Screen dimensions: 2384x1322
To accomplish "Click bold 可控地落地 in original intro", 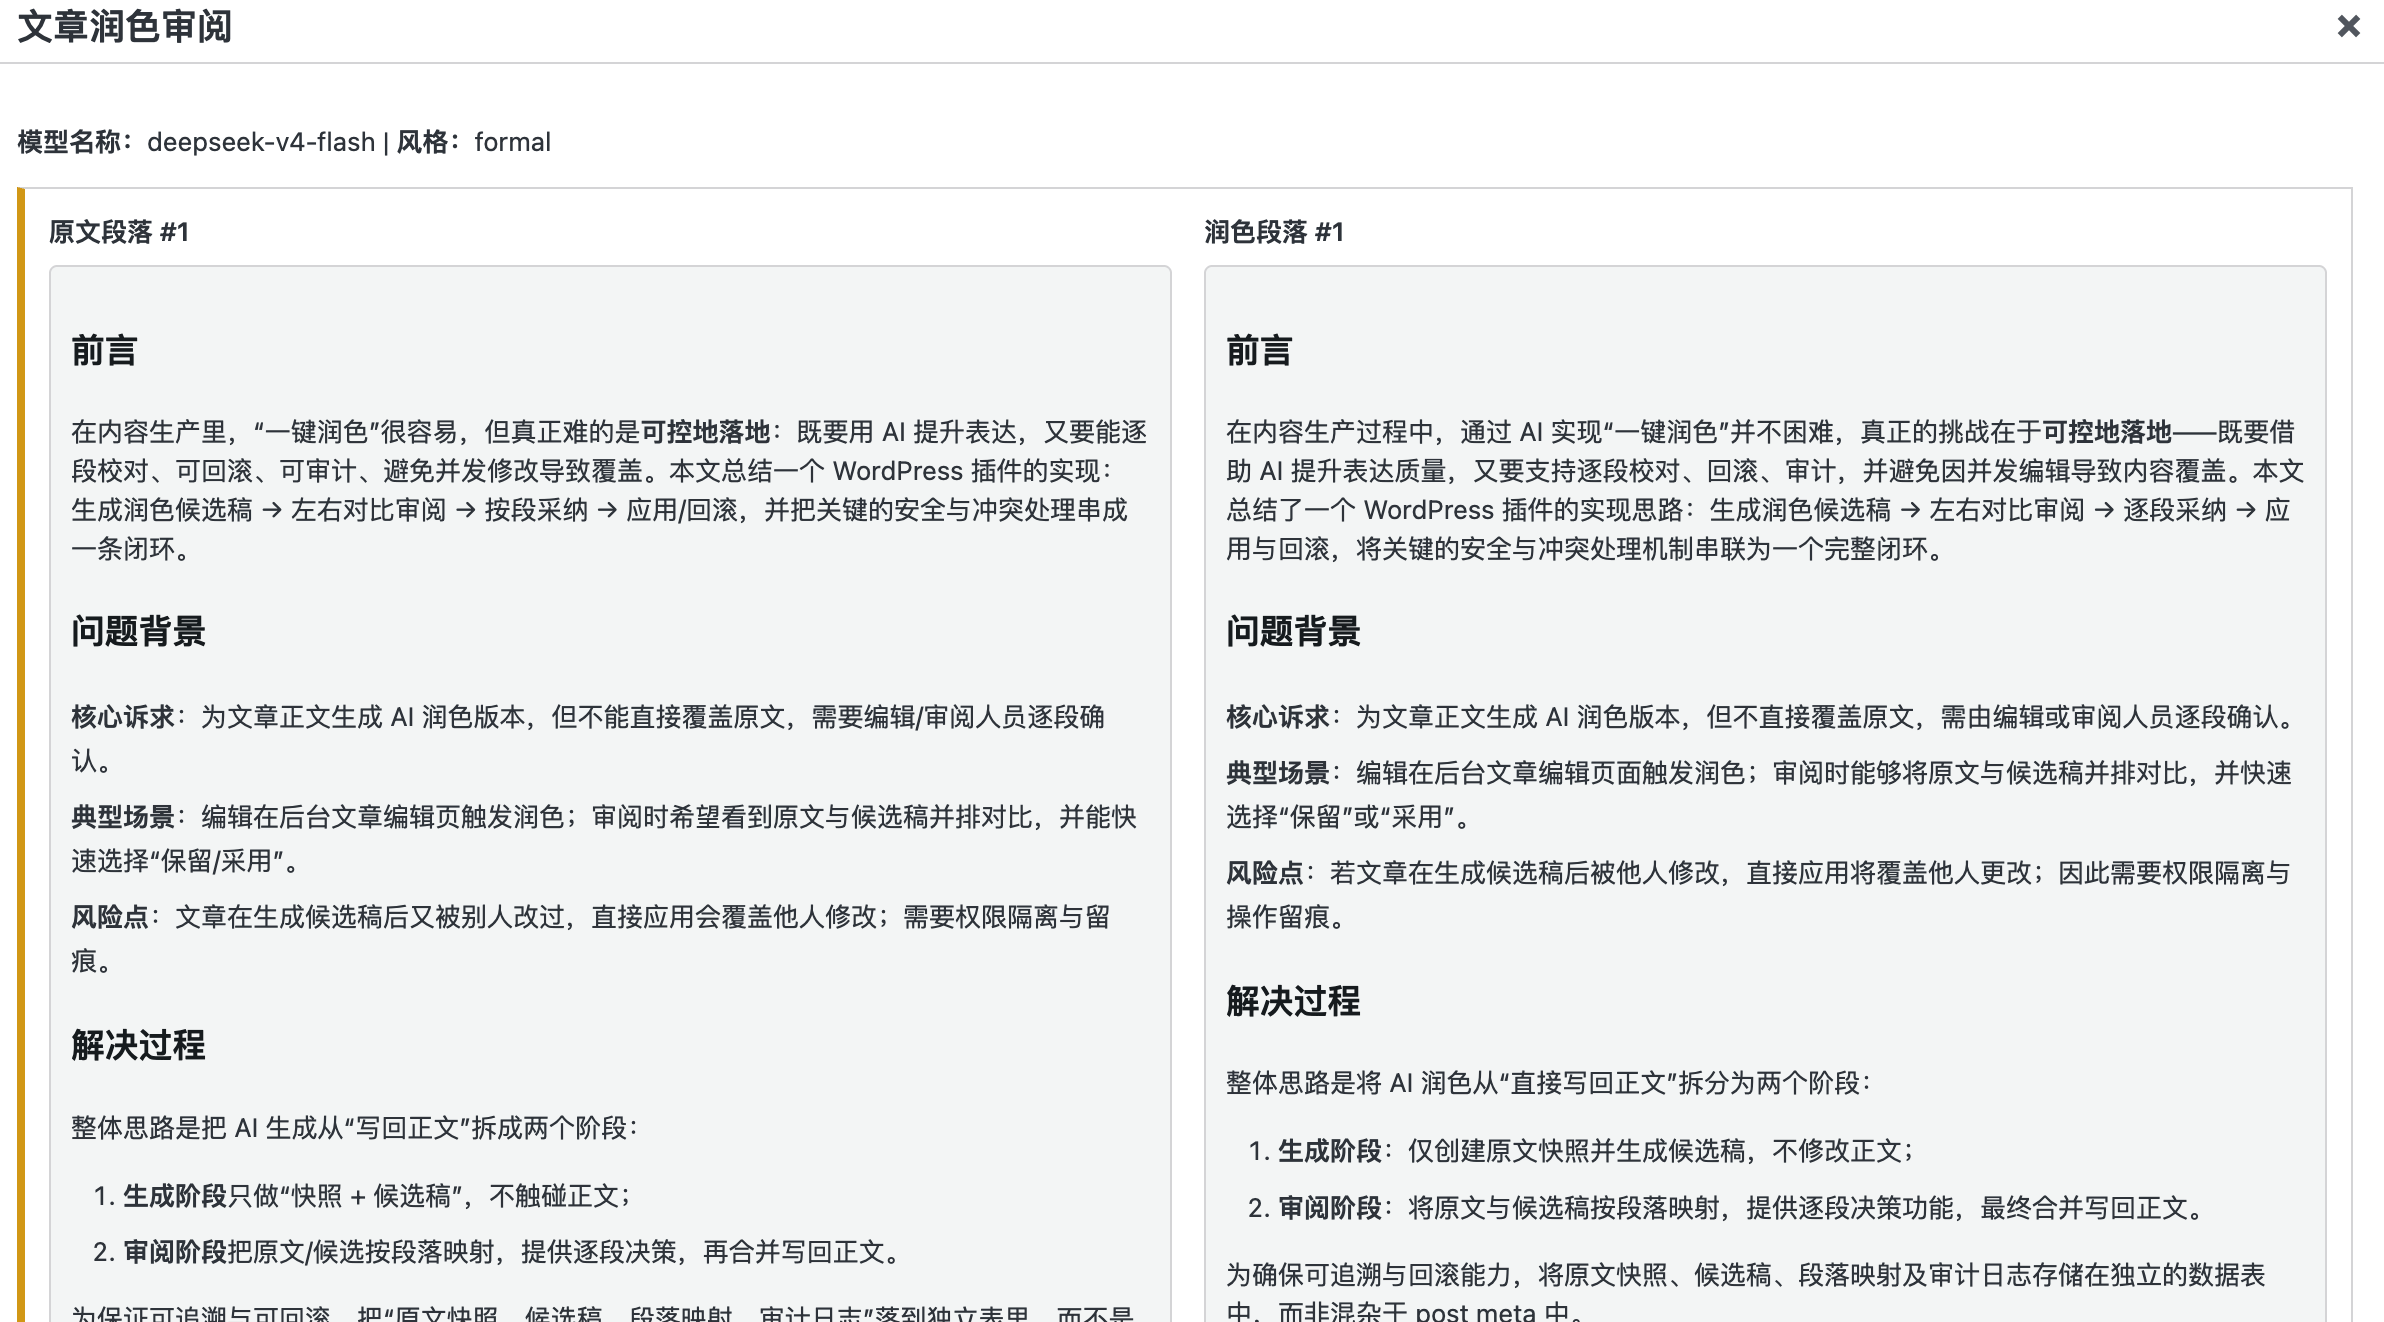I will (x=705, y=432).
